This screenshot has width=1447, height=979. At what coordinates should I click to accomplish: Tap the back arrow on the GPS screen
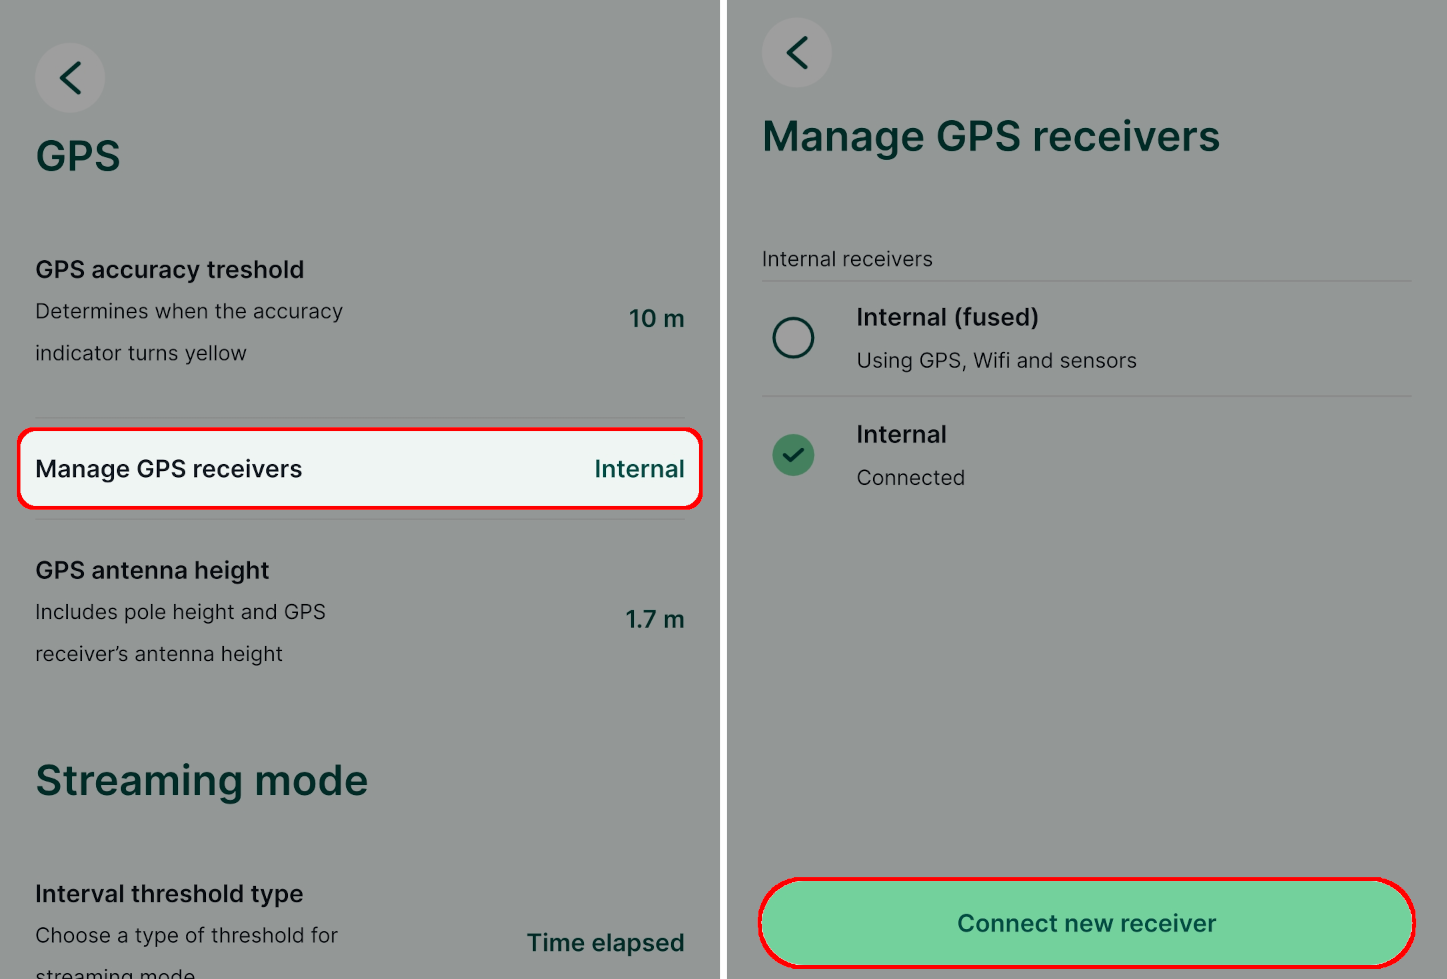(x=70, y=77)
